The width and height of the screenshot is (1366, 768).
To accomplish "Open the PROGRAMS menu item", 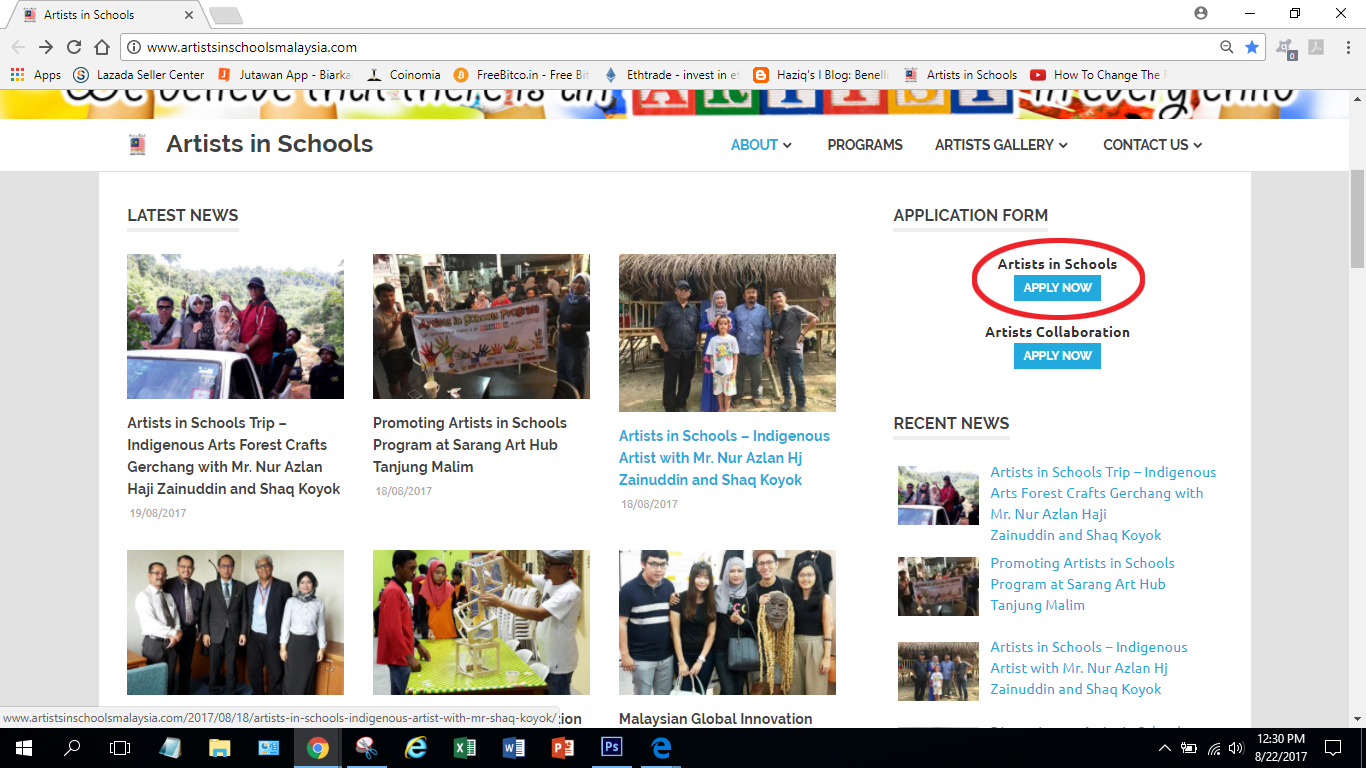I will (865, 145).
